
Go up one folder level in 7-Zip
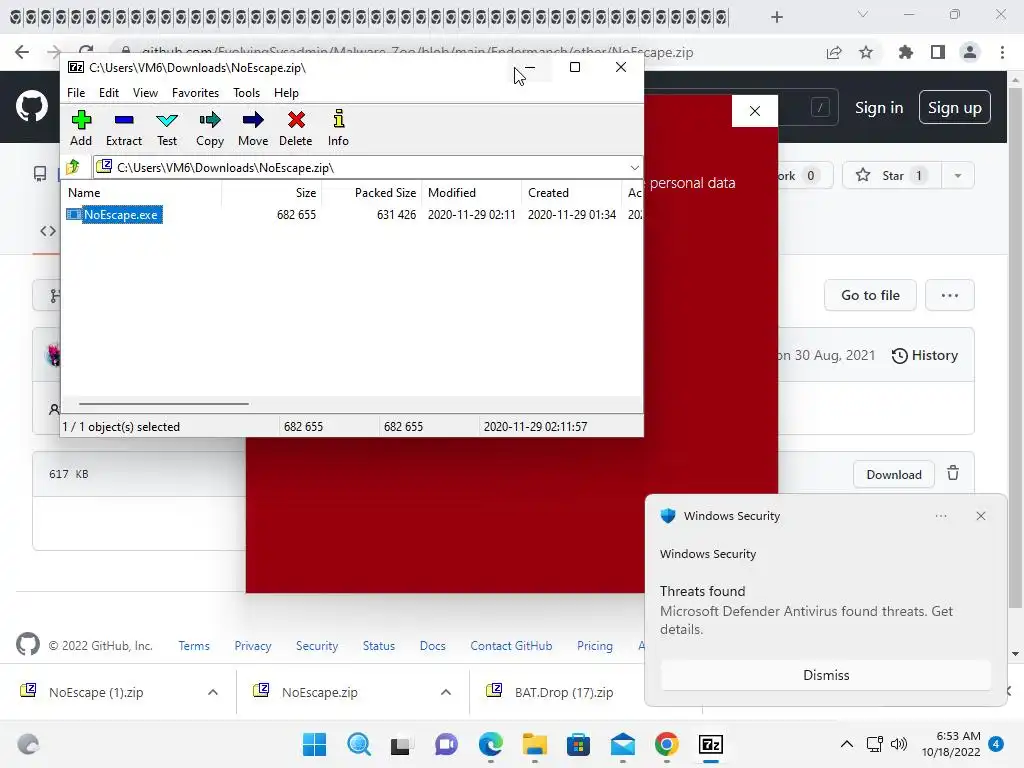(x=73, y=167)
